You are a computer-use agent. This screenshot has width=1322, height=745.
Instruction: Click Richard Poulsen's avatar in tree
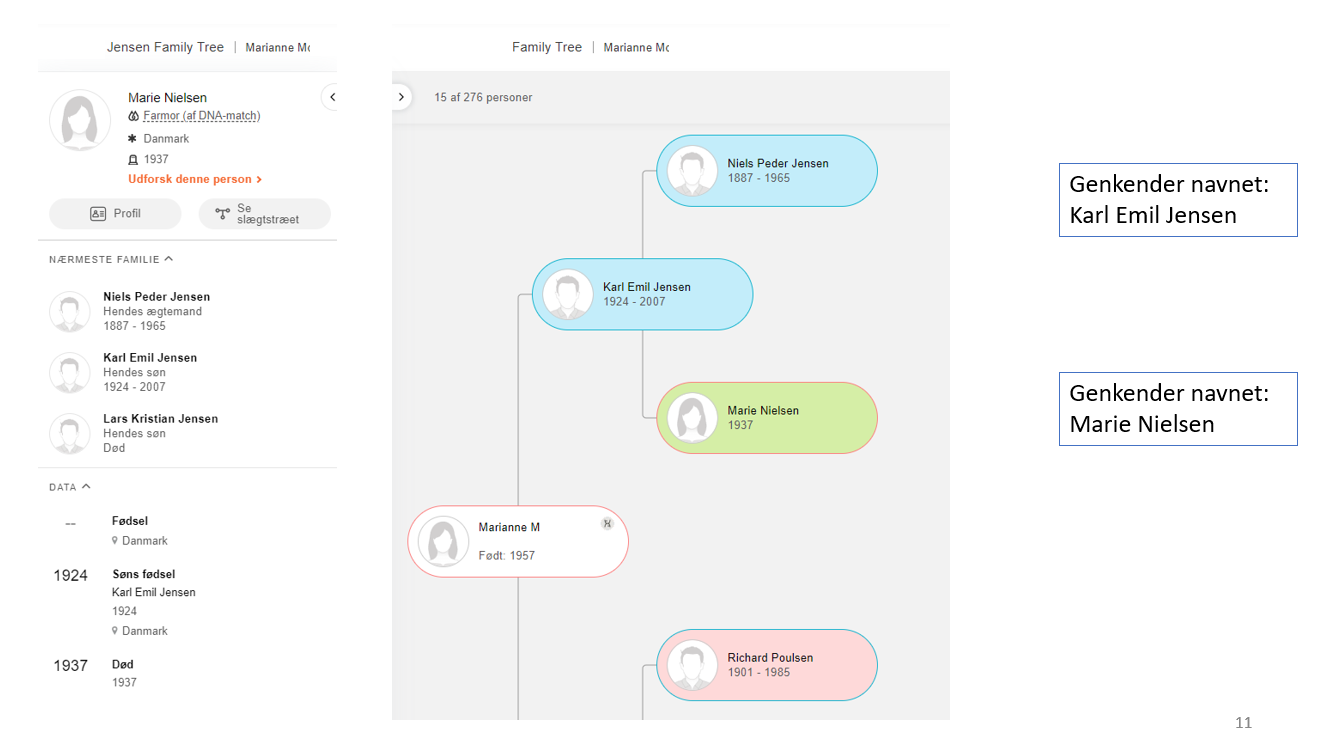click(692, 665)
